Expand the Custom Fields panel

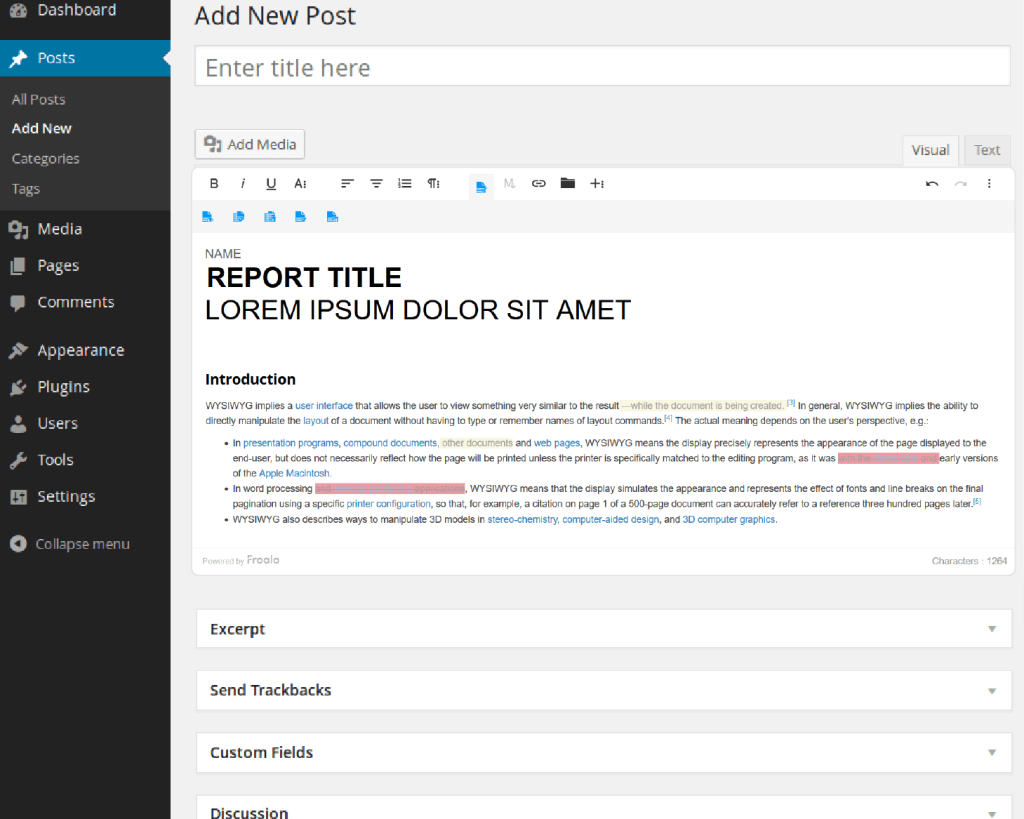pyautogui.click(x=992, y=752)
